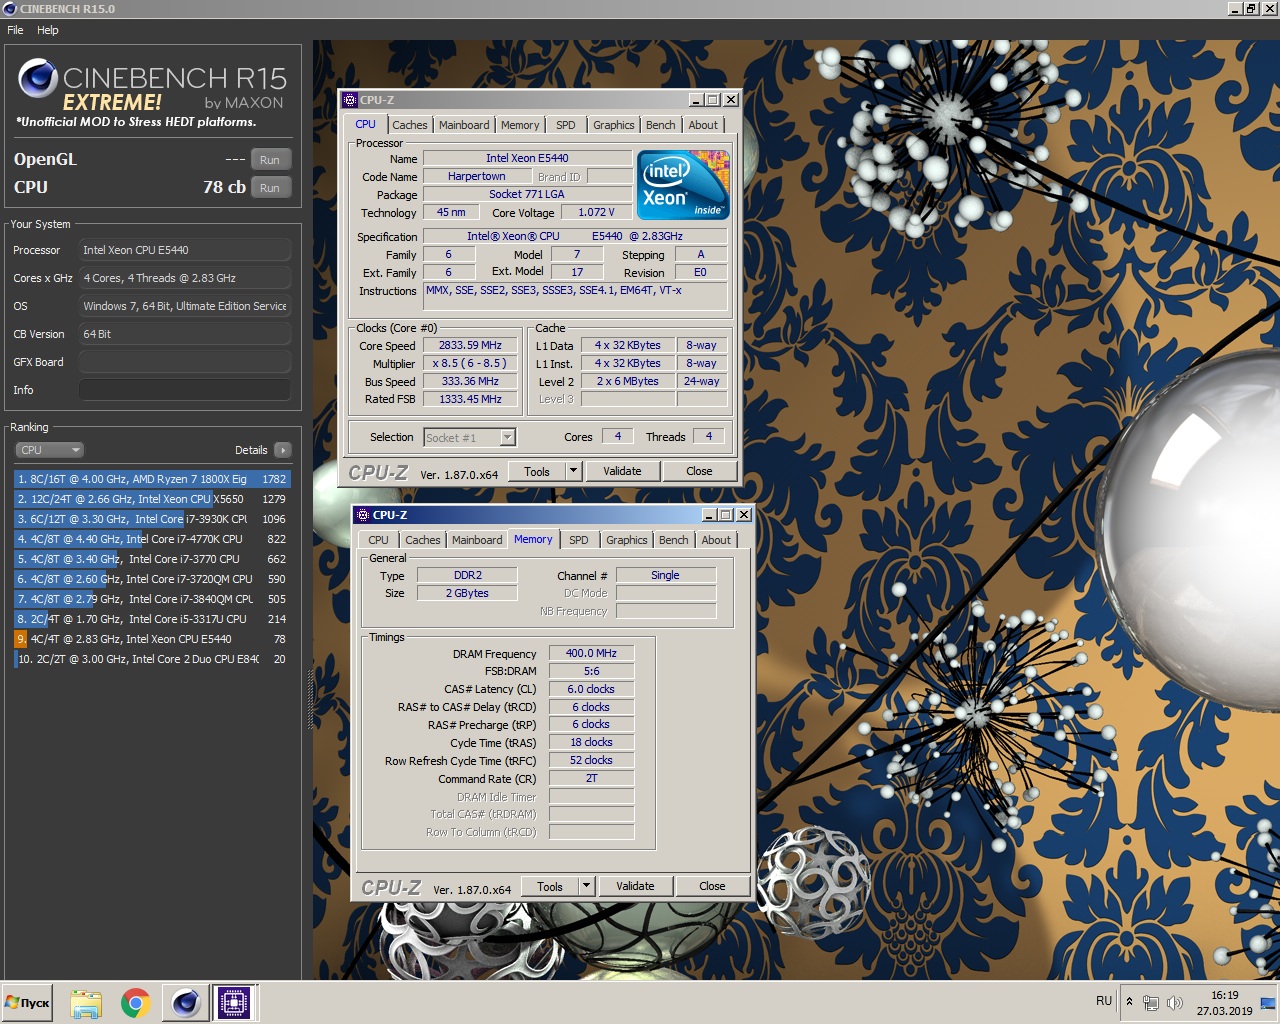
Task: Run the OpenGL benchmark
Action: click(x=270, y=160)
